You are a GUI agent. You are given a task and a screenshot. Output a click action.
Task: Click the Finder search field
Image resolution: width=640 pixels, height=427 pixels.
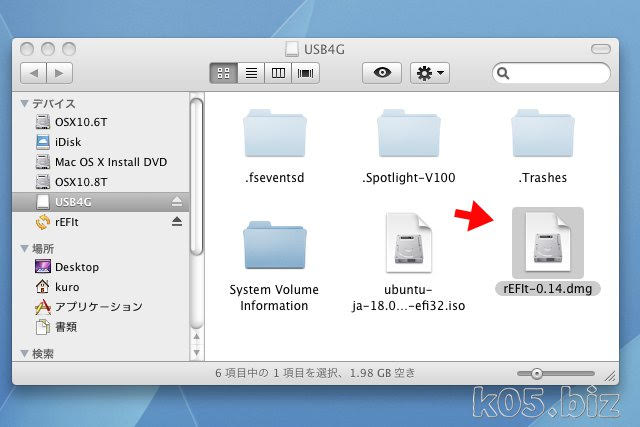pyautogui.click(x=551, y=73)
